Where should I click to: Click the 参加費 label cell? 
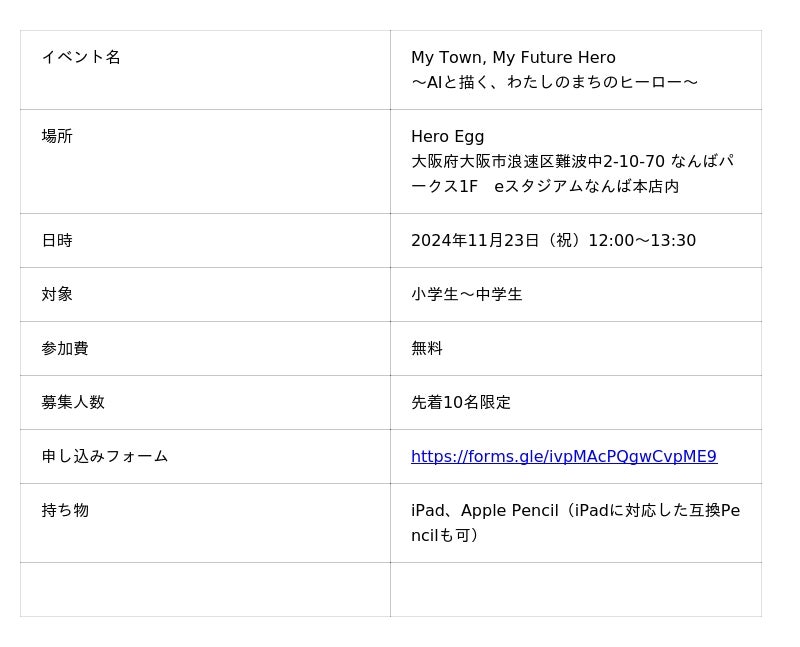point(65,349)
